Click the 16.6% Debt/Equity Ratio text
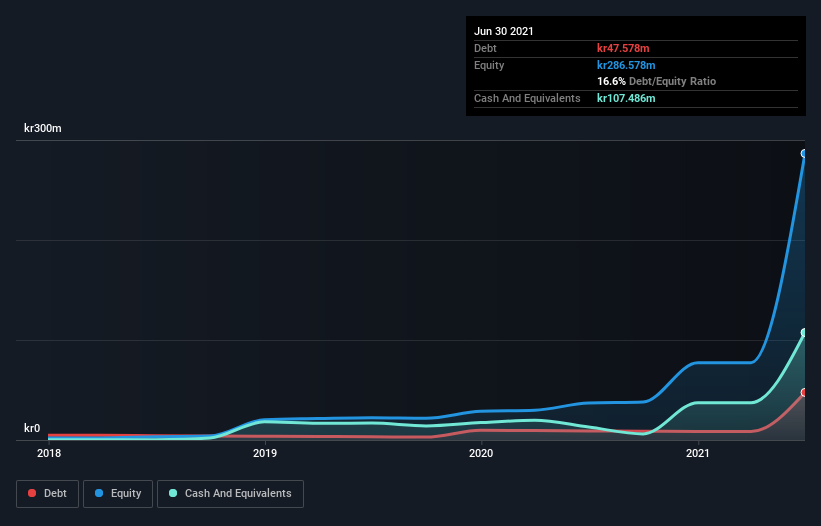Image resolution: width=821 pixels, height=526 pixels. (x=657, y=81)
